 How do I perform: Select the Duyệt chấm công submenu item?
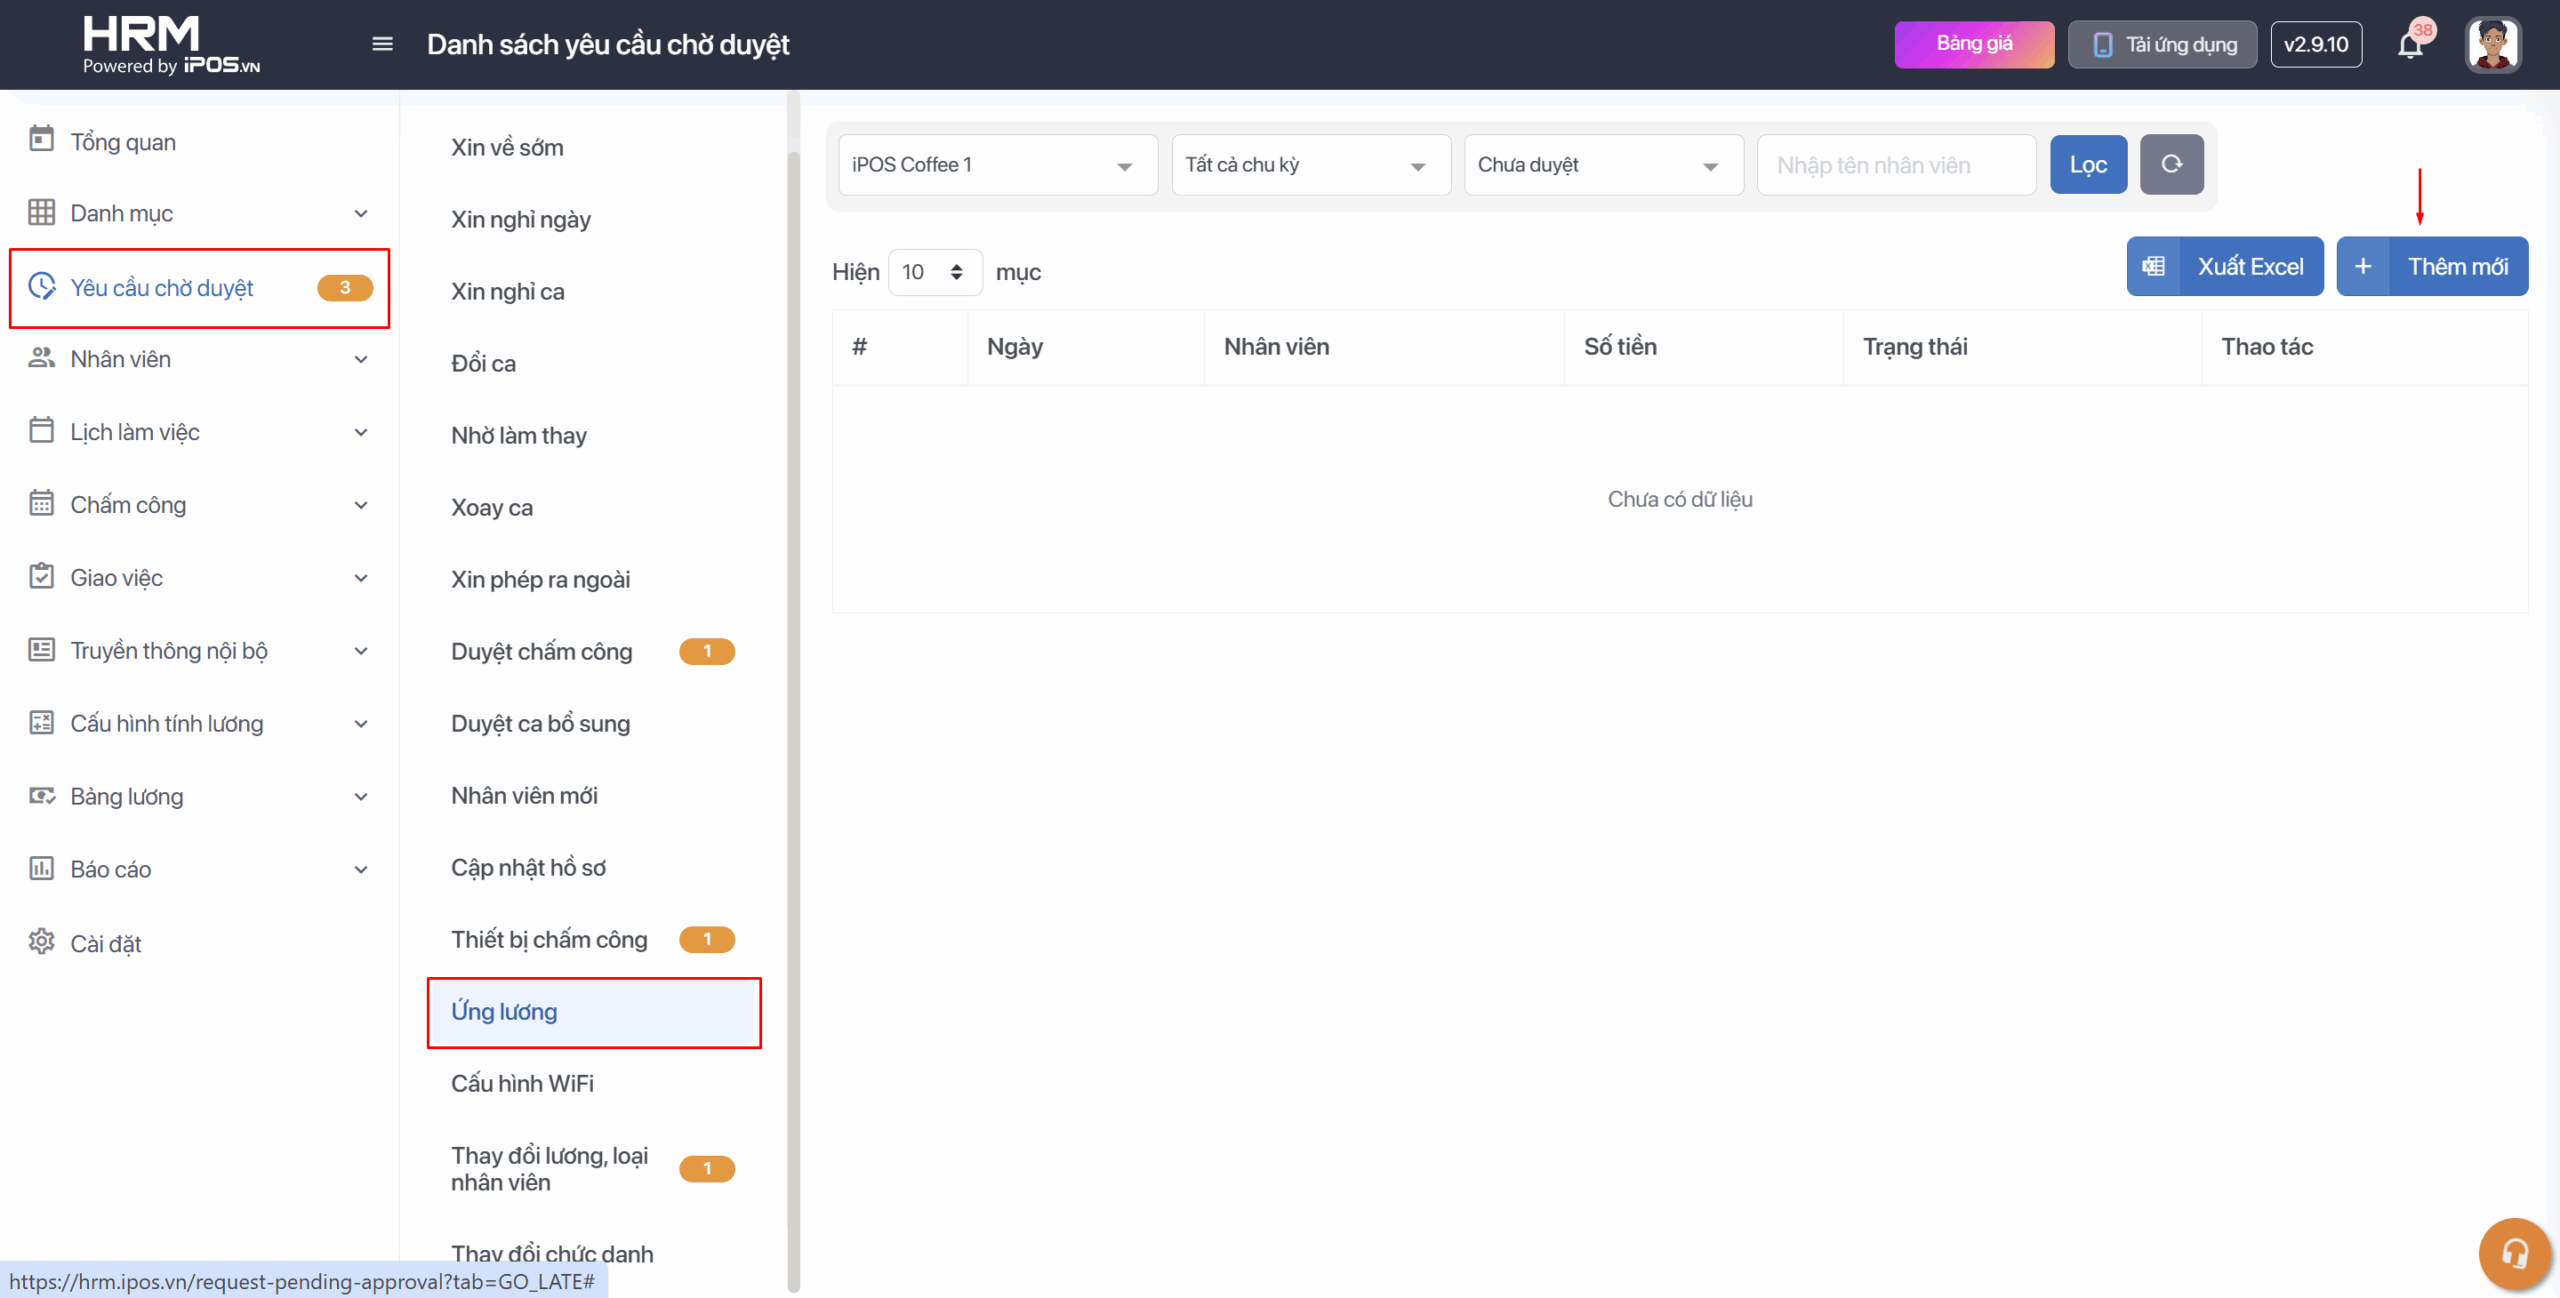click(541, 652)
